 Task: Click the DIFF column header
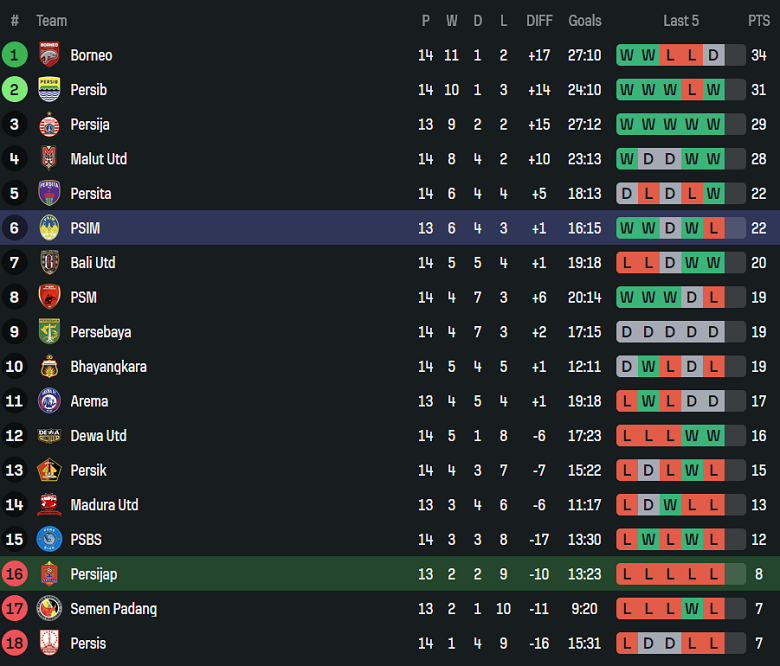tap(539, 21)
